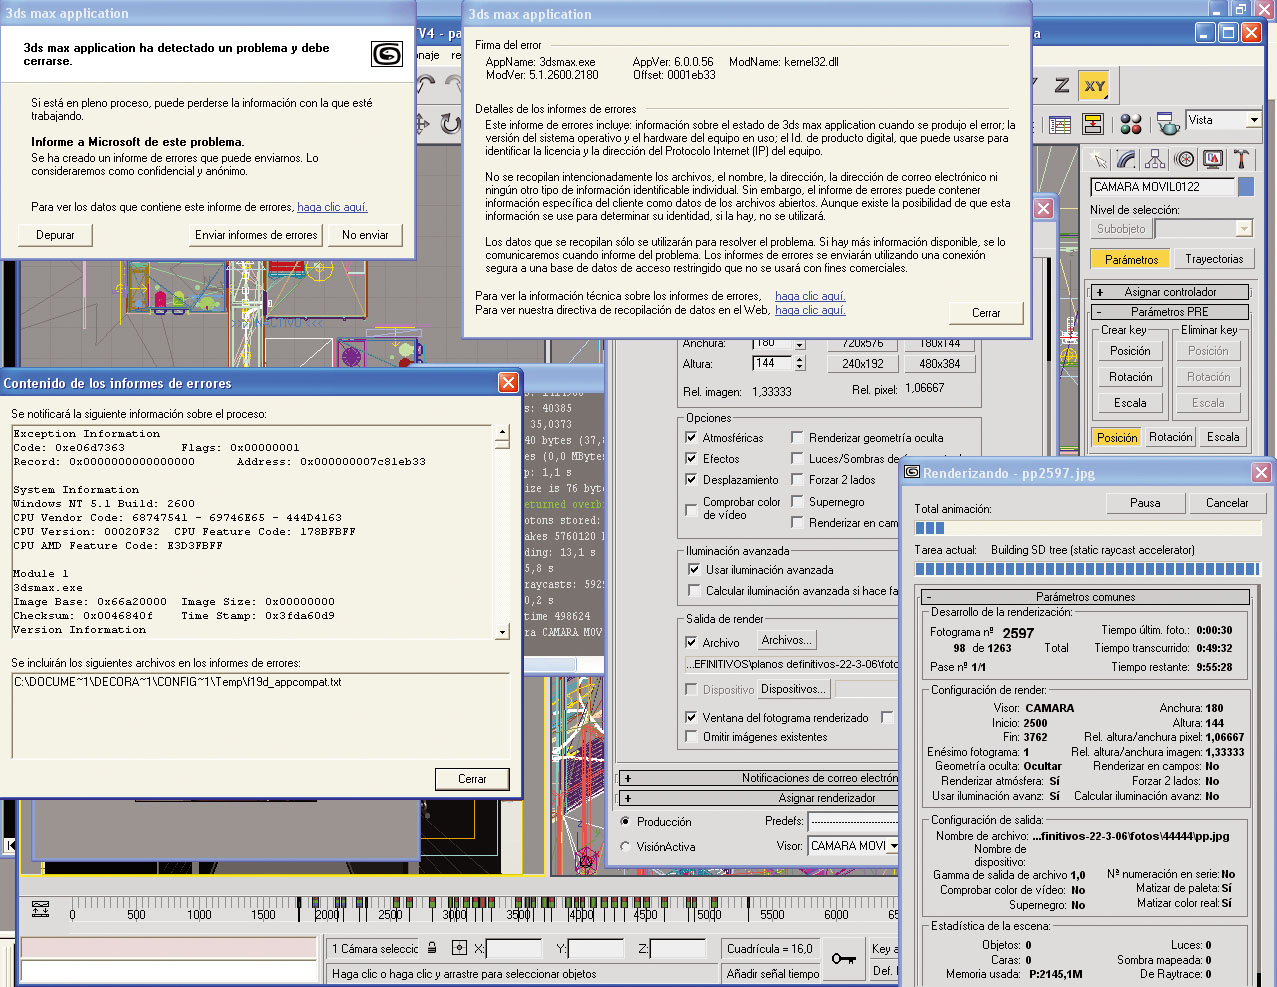The image size is (1277, 987).
Task: Click Pausa in the rendering dialog
Action: (x=1145, y=503)
